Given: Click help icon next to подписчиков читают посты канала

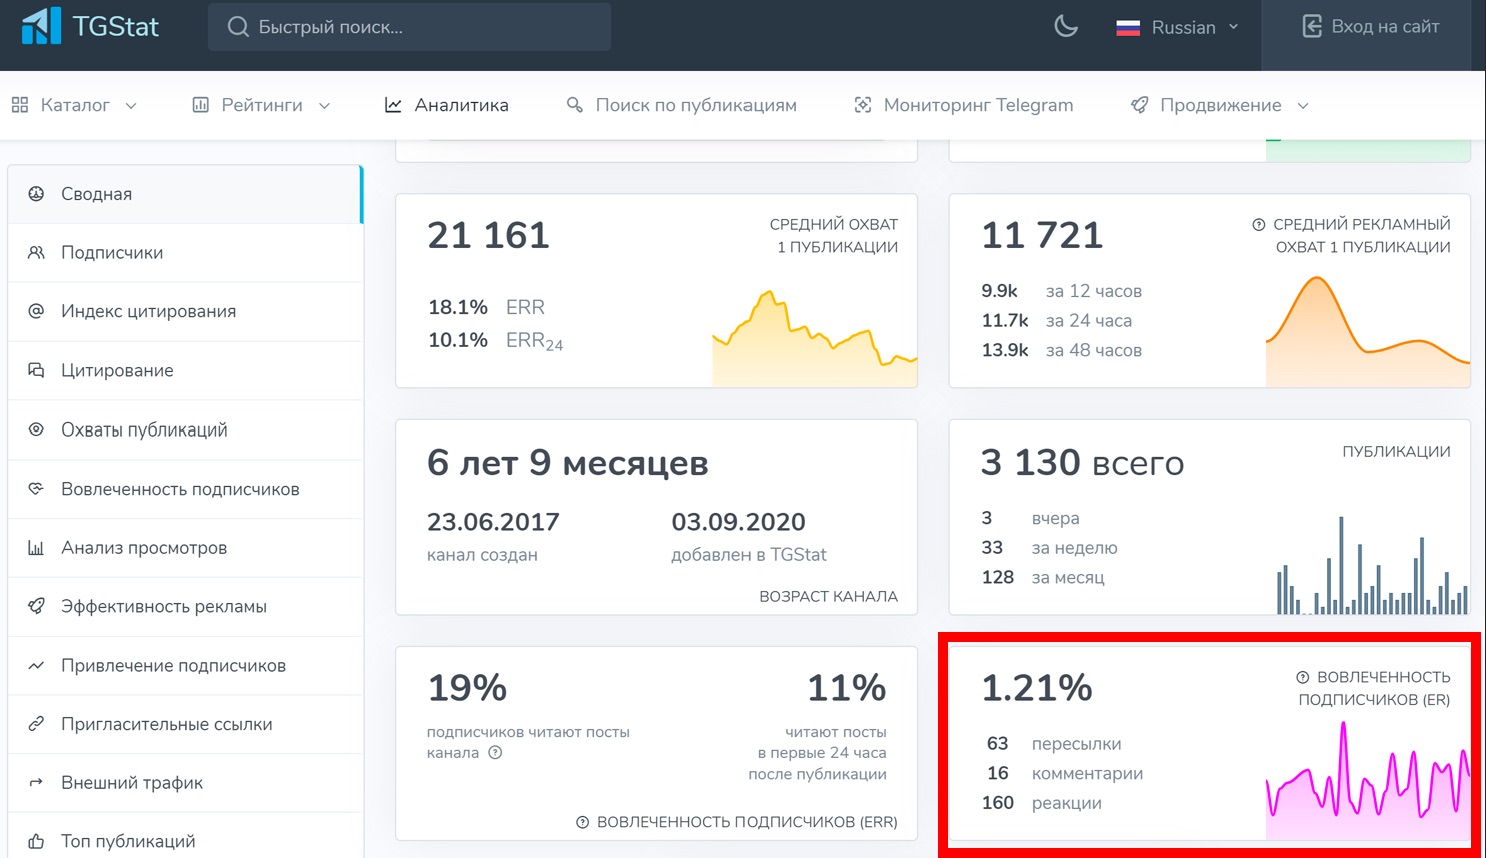Looking at the screenshot, I should tap(495, 753).
